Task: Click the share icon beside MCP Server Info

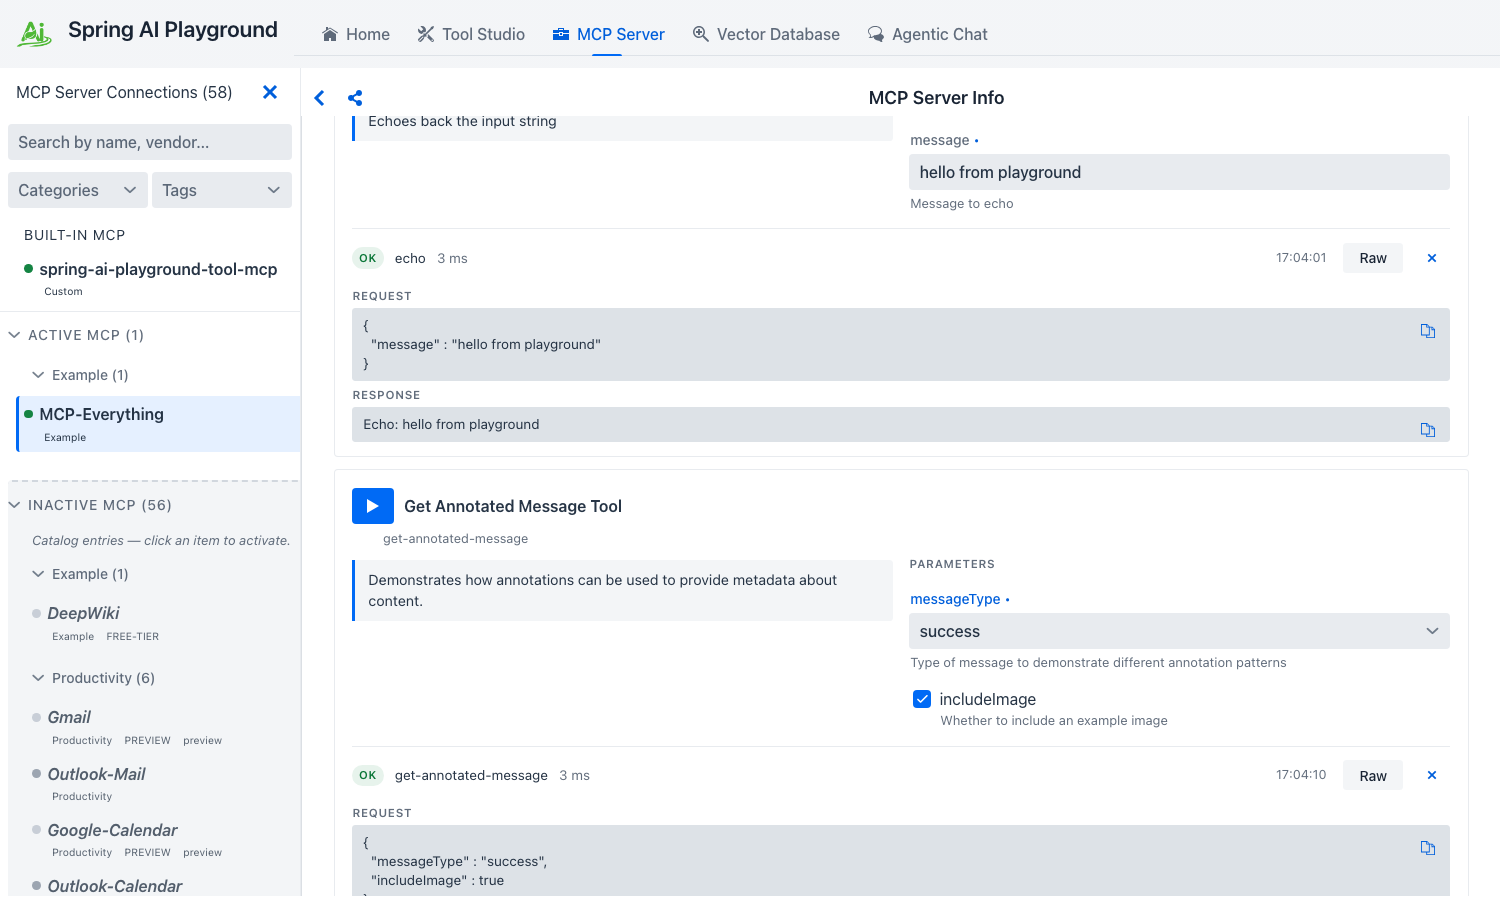Action: pos(355,98)
